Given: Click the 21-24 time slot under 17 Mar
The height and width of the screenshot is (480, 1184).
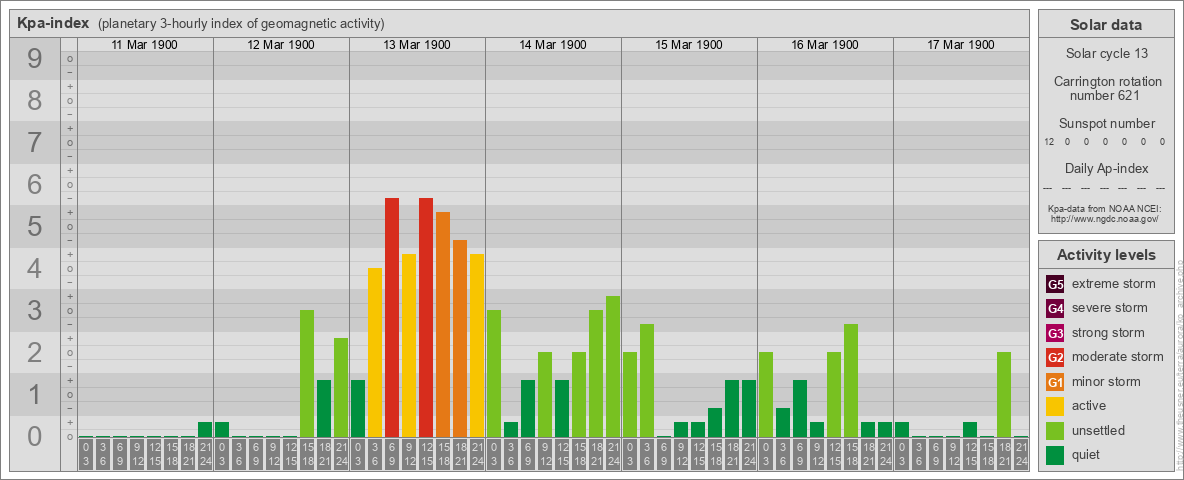Looking at the screenshot, I should (1021, 455).
